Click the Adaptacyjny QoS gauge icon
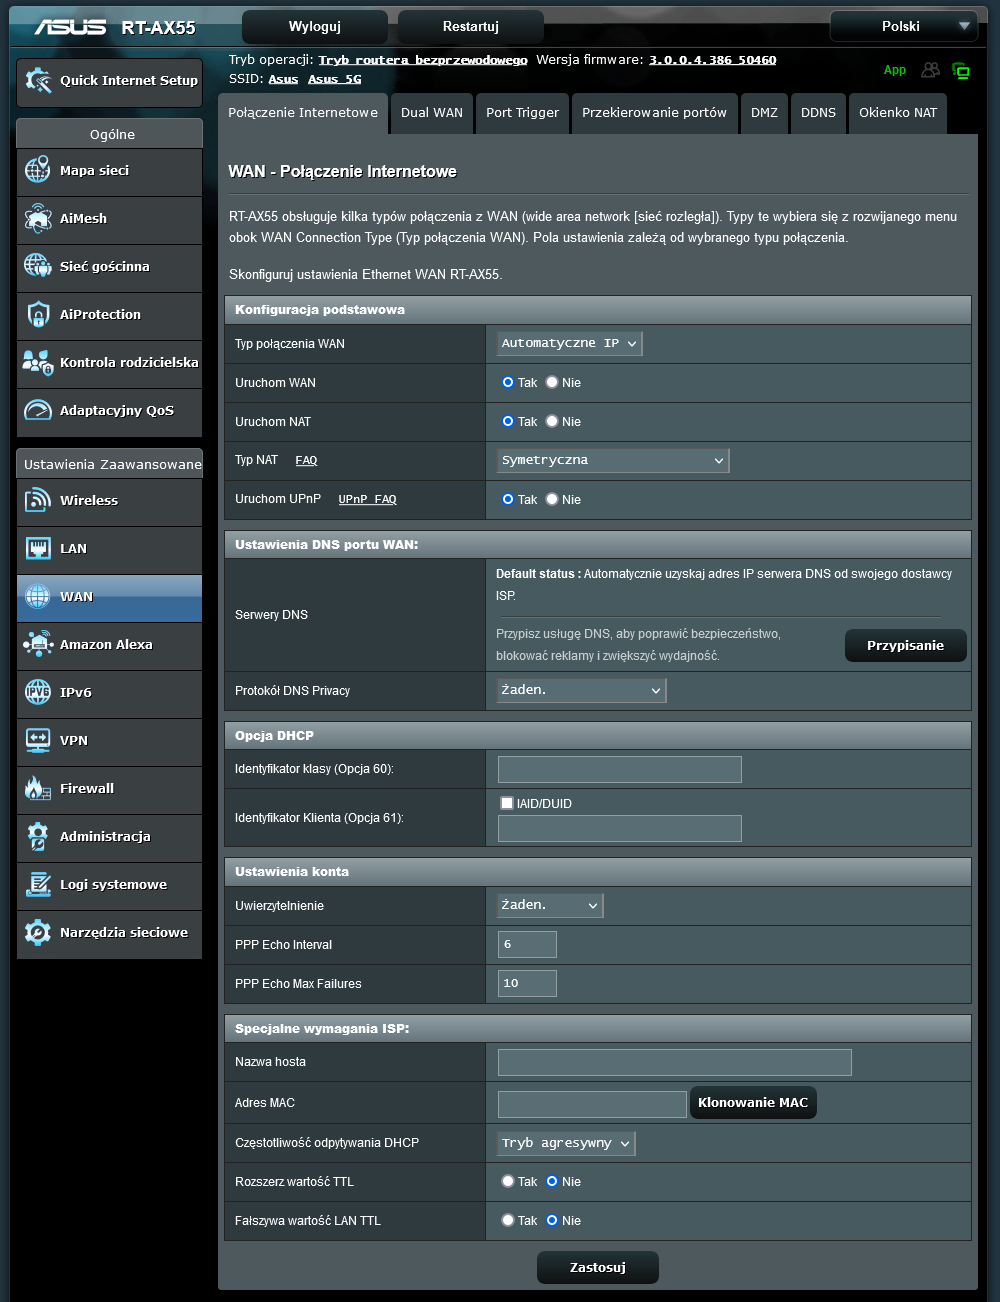1000x1302 pixels. [37, 410]
